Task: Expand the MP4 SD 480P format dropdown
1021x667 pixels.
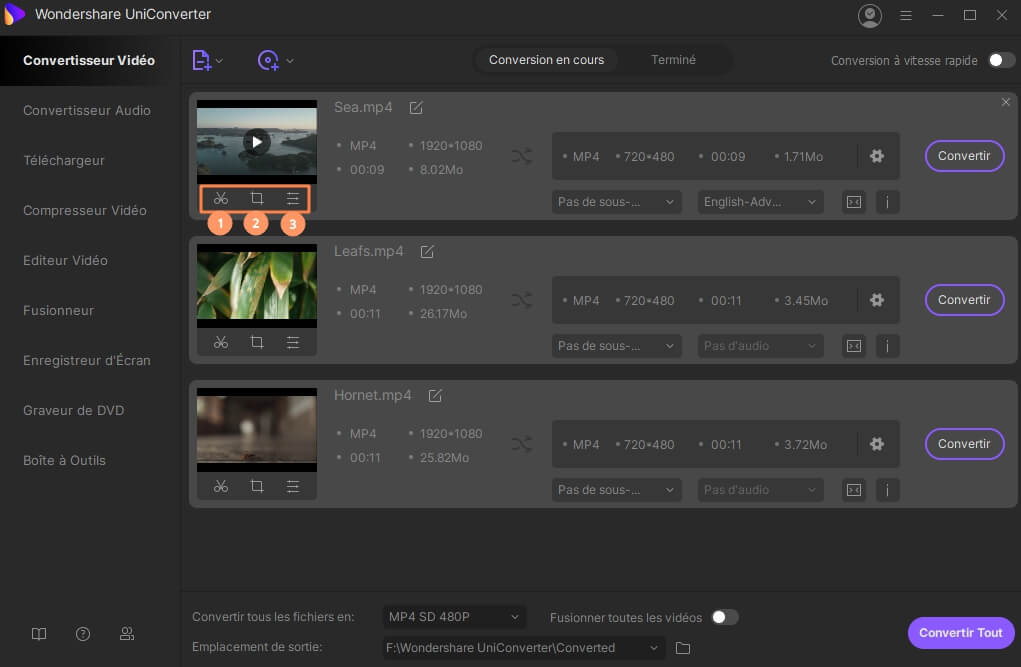Action: (454, 617)
